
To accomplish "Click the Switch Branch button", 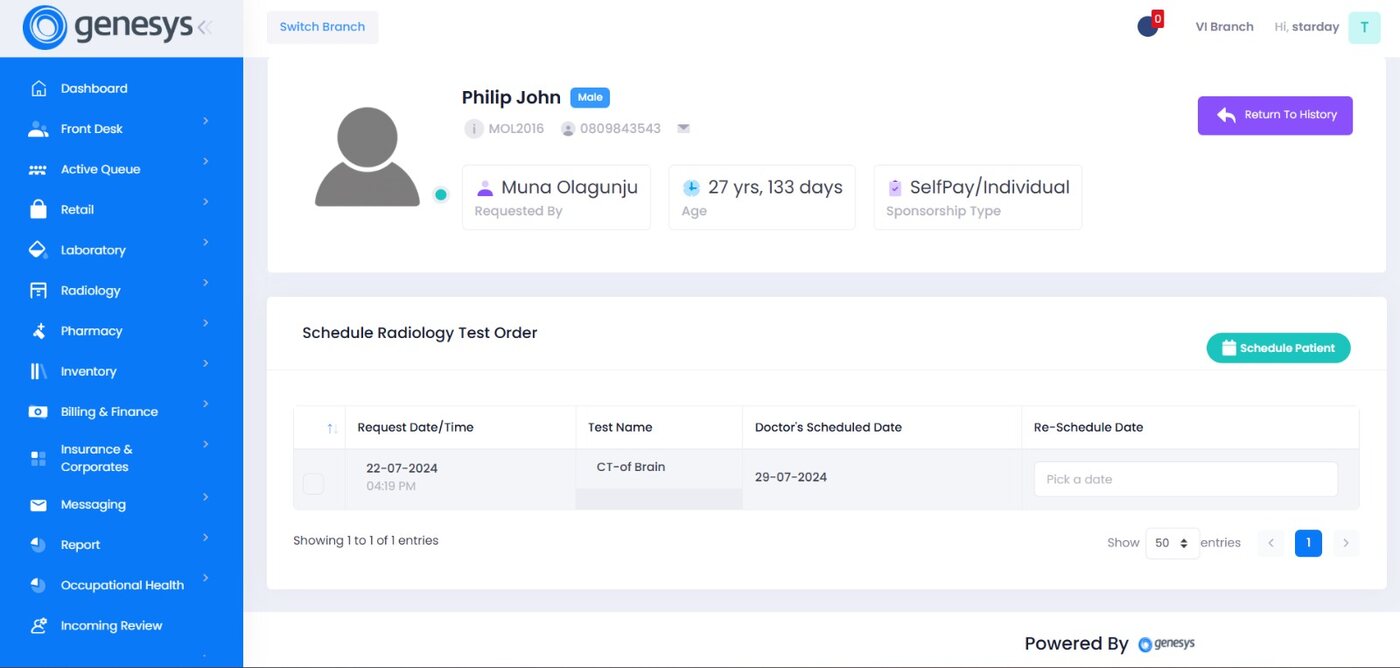I will (322, 27).
